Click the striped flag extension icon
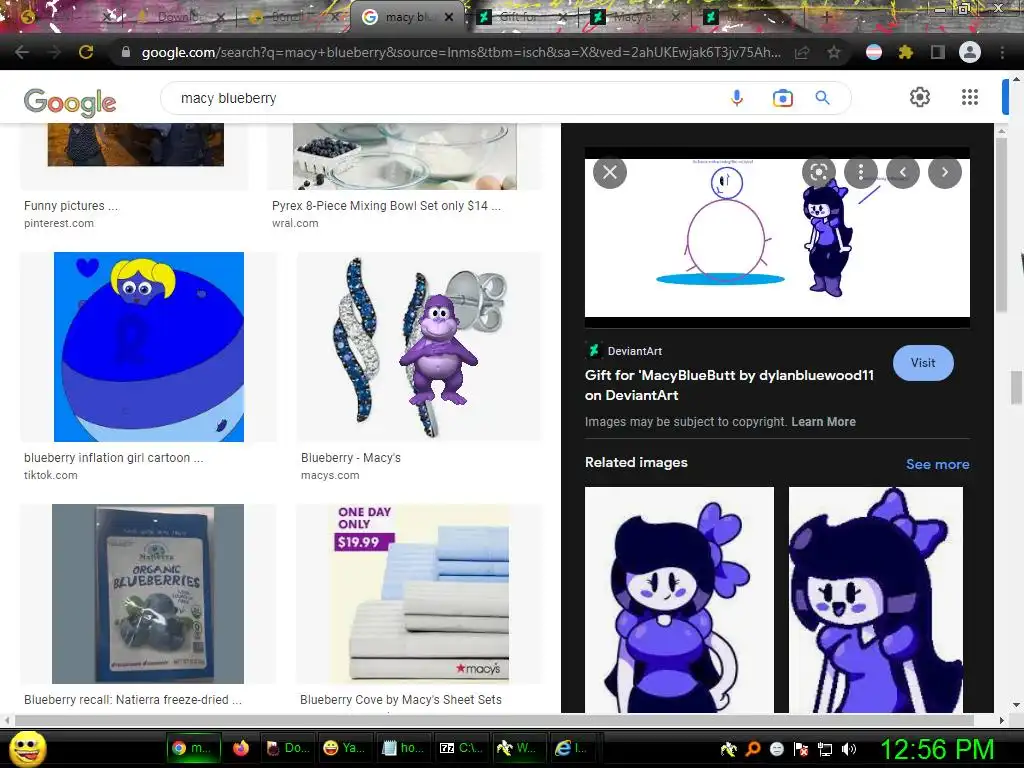The width and height of the screenshot is (1024, 768). (874, 52)
